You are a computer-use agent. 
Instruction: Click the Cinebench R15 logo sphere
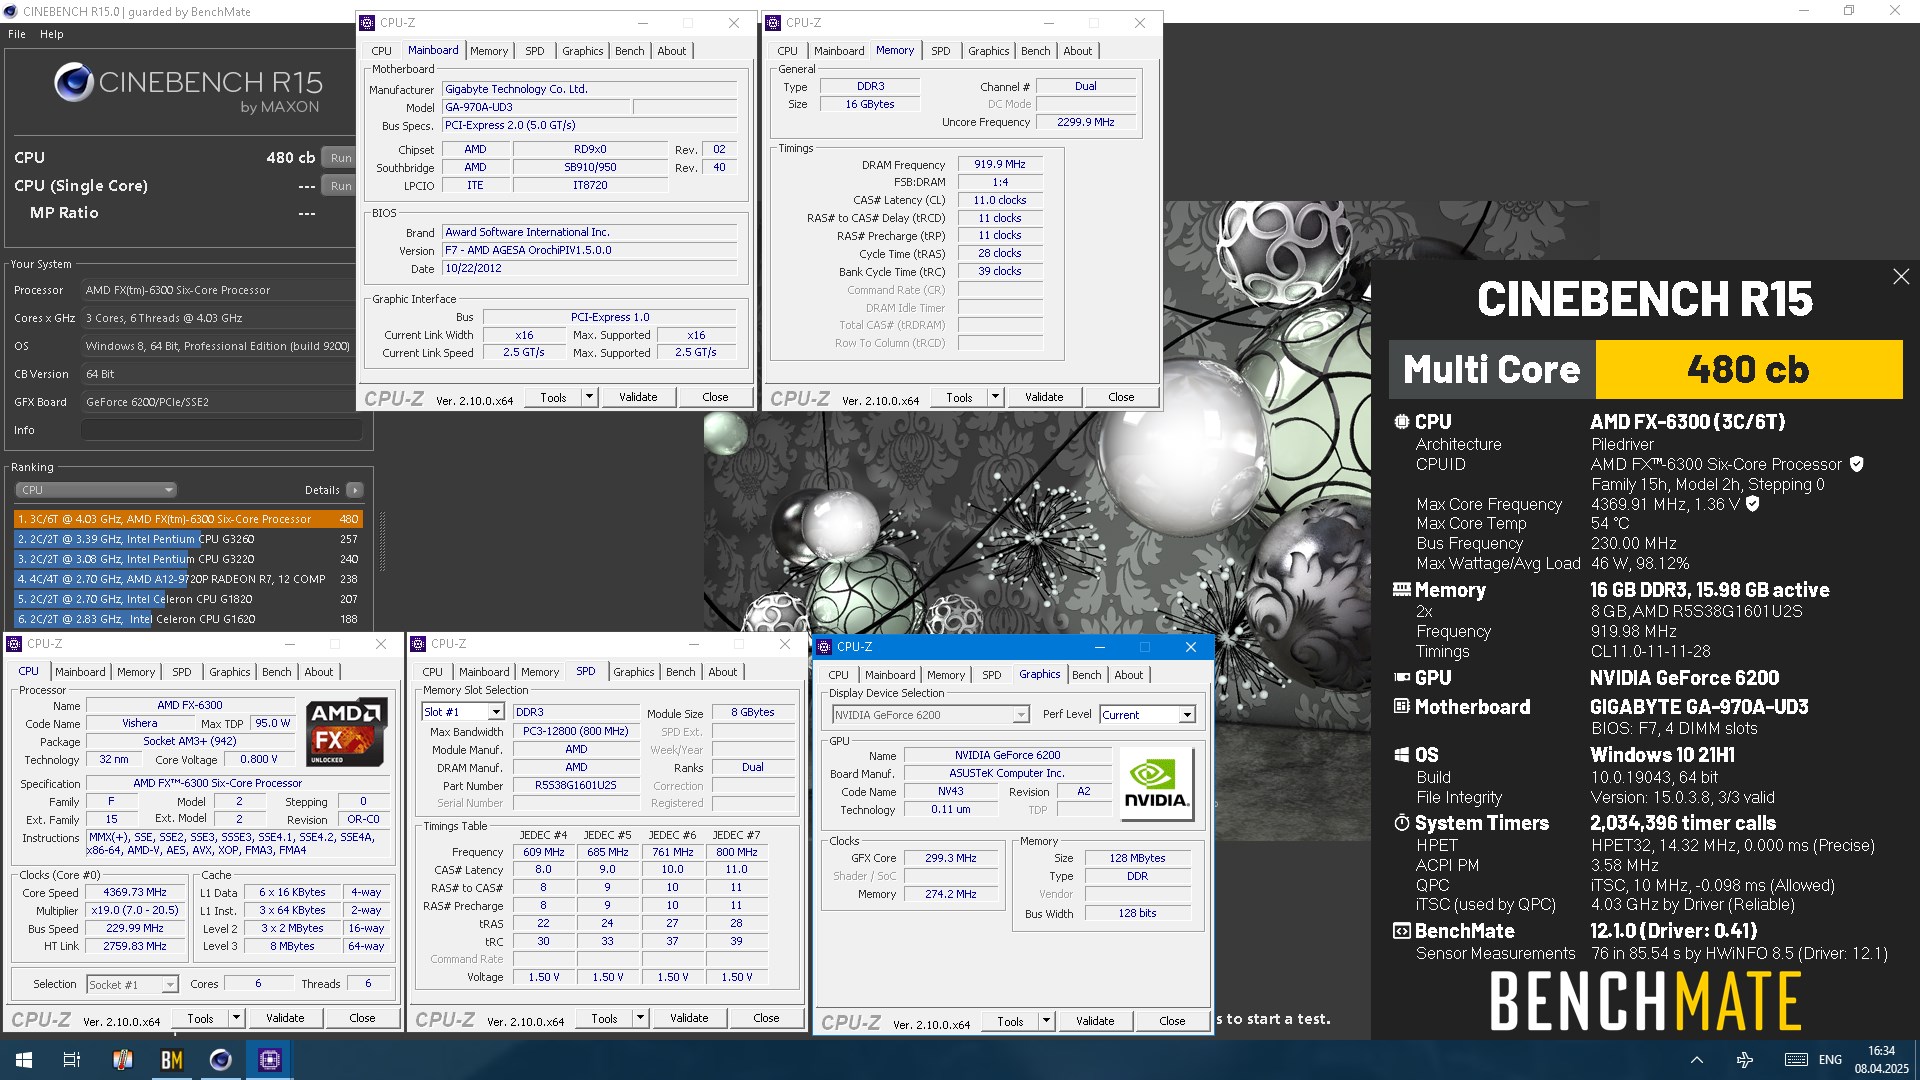click(73, 82)
